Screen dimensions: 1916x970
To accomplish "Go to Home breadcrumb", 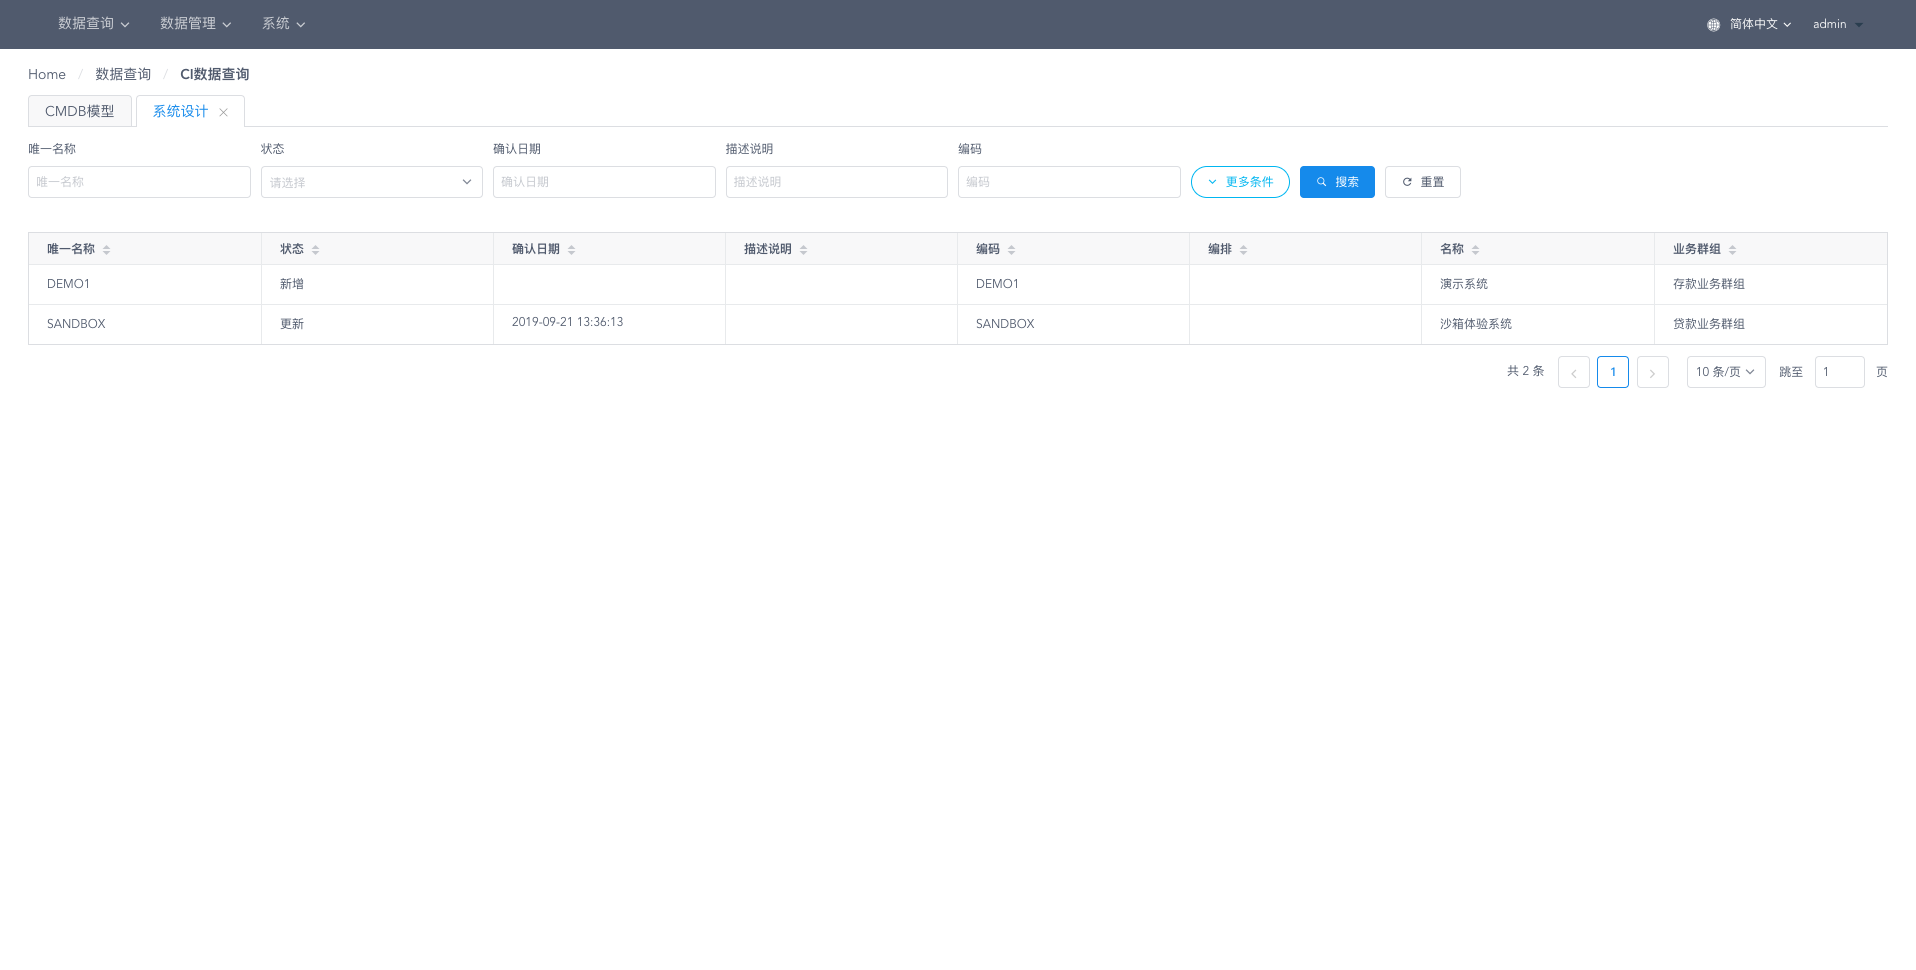I will [x=47, y=74].
